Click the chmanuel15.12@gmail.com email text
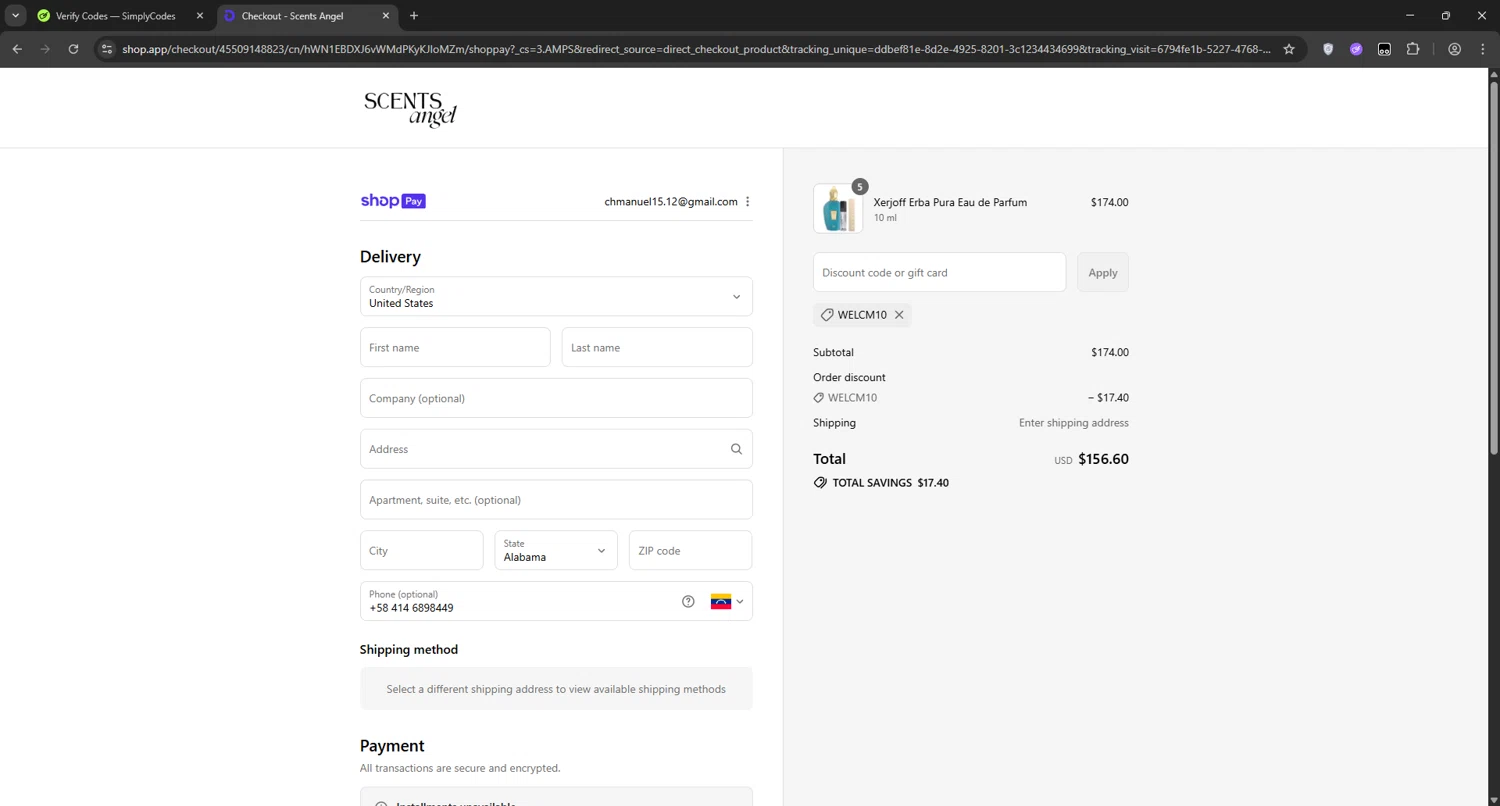 [671, 202]
